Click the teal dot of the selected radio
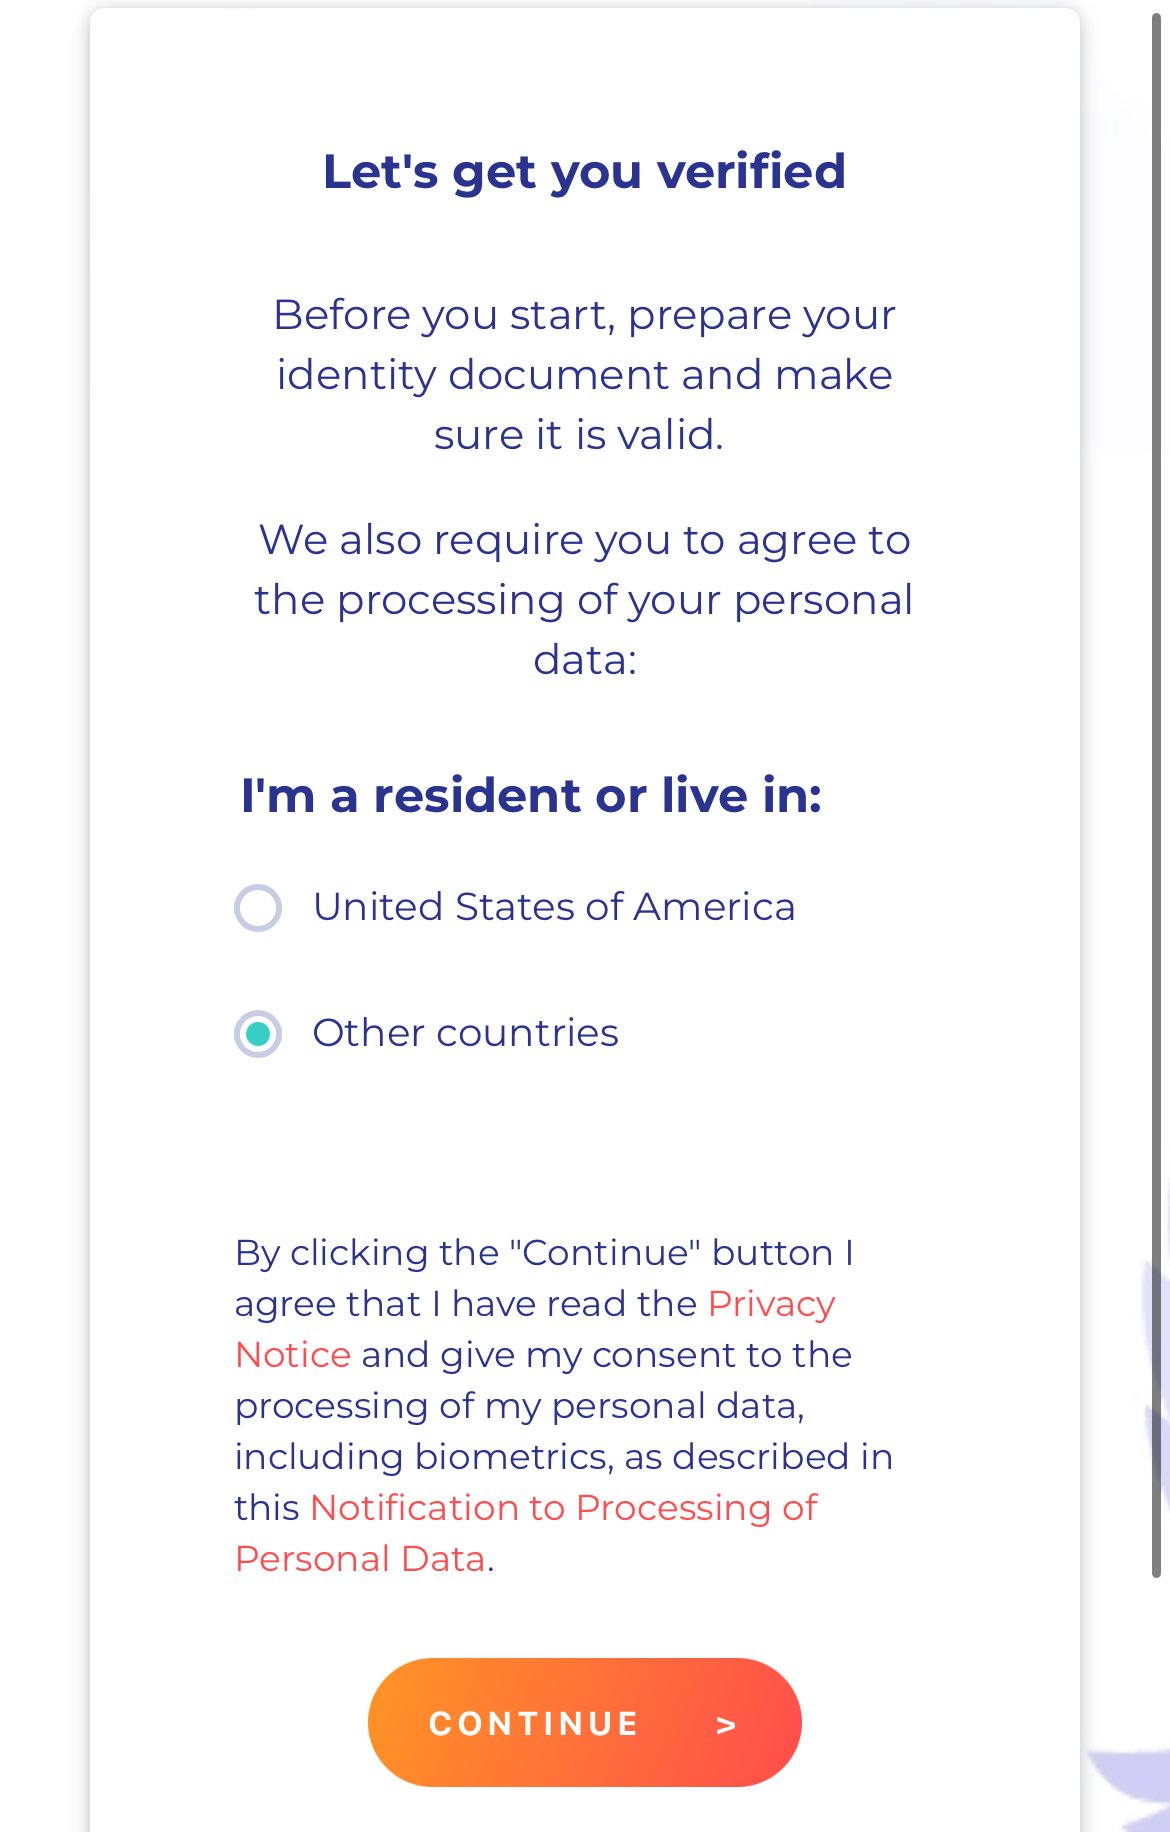Image resolution: width=1170 pixels, height=1832 pixels. (258, 1034)
